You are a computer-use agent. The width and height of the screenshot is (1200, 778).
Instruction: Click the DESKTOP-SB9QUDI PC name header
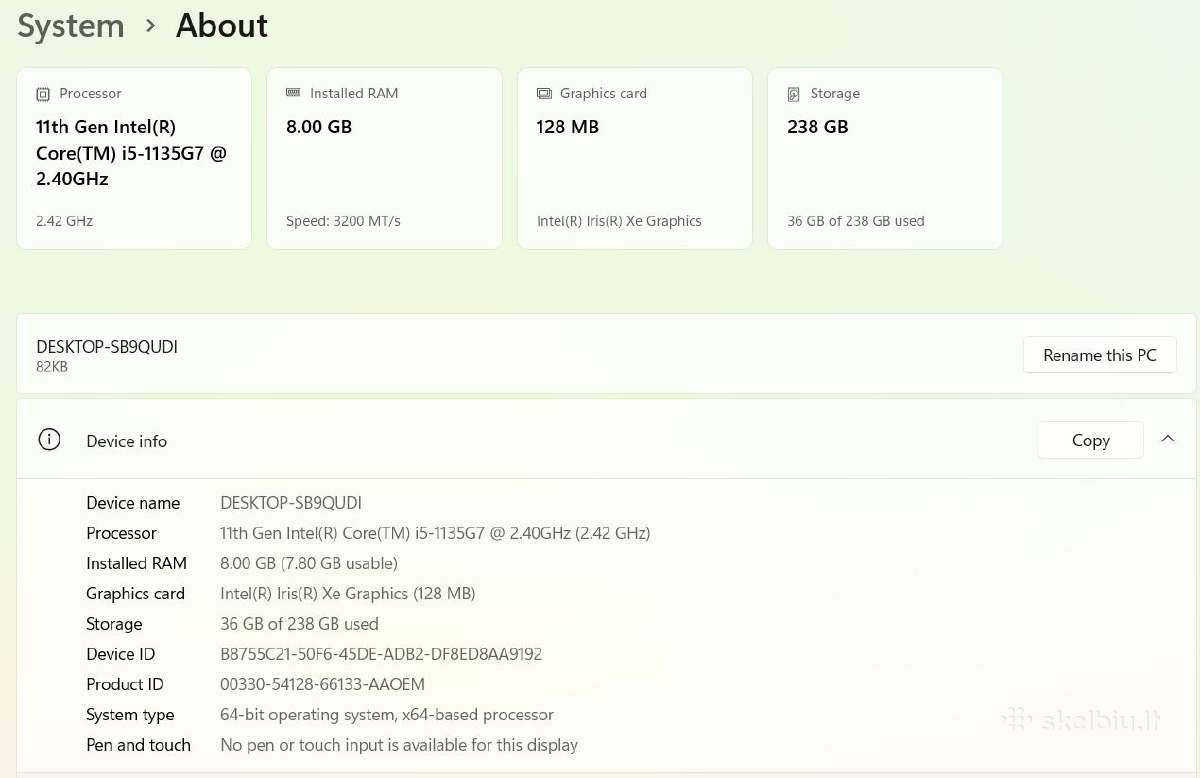point(107,347)
